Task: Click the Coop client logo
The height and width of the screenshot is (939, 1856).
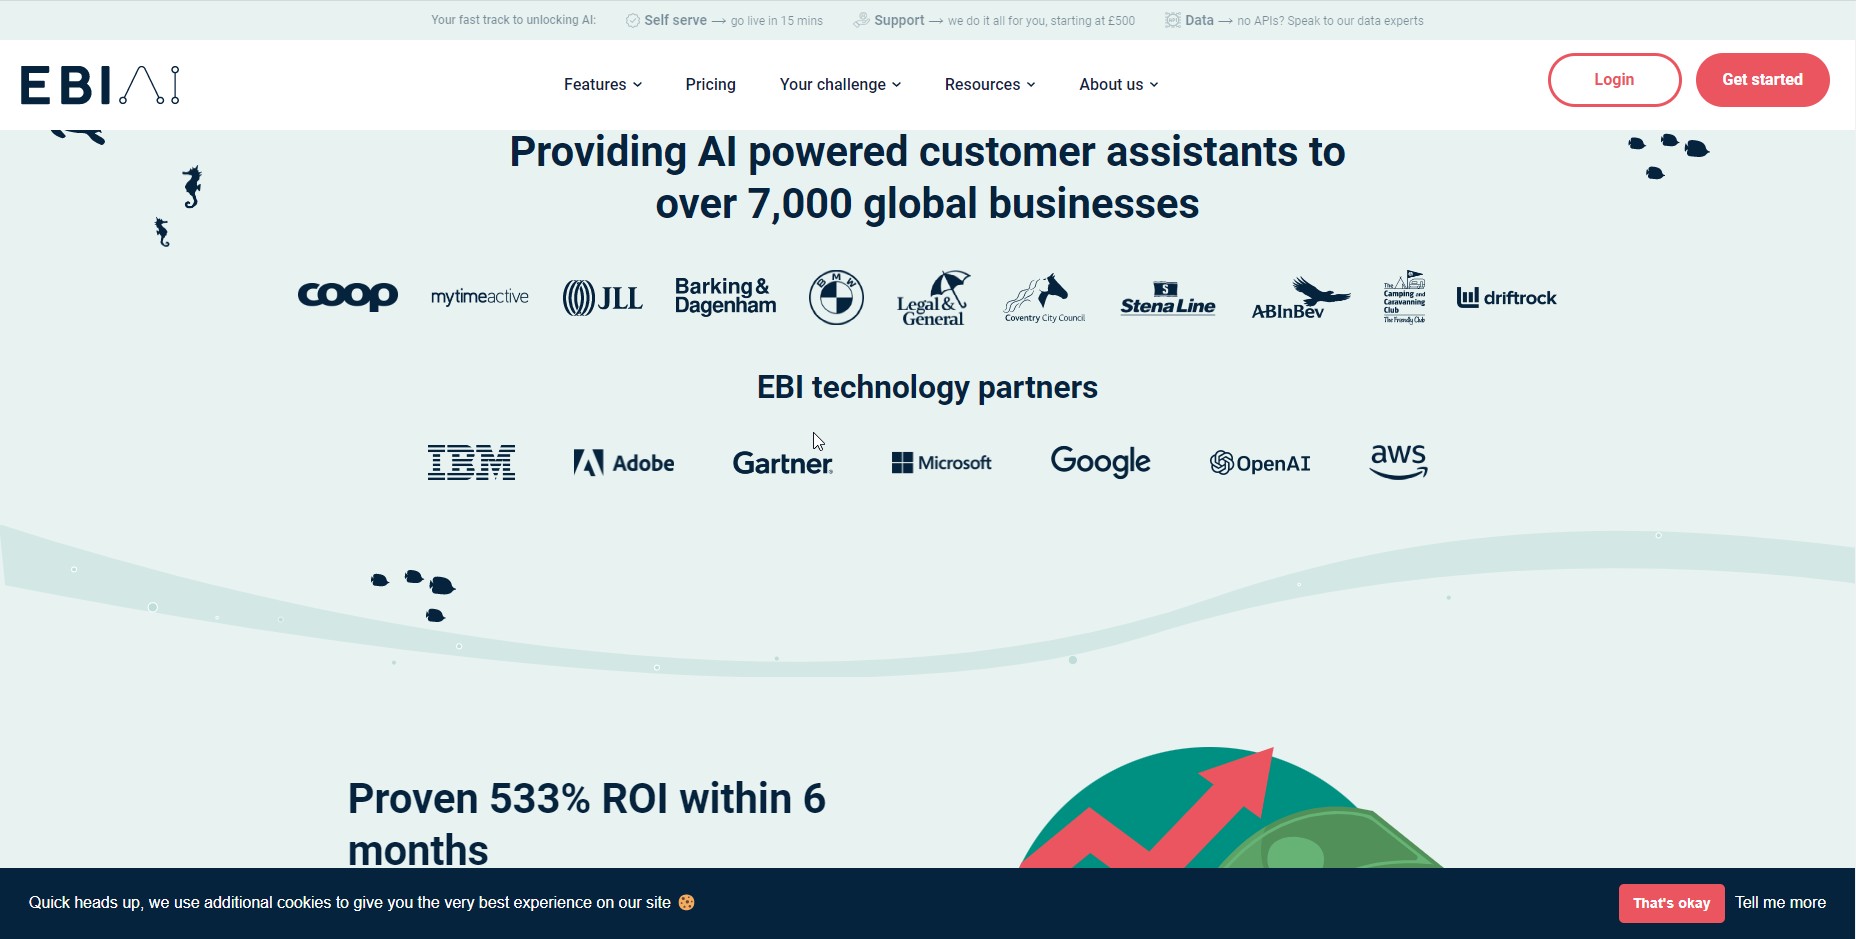Action: [x=348, y=296]
